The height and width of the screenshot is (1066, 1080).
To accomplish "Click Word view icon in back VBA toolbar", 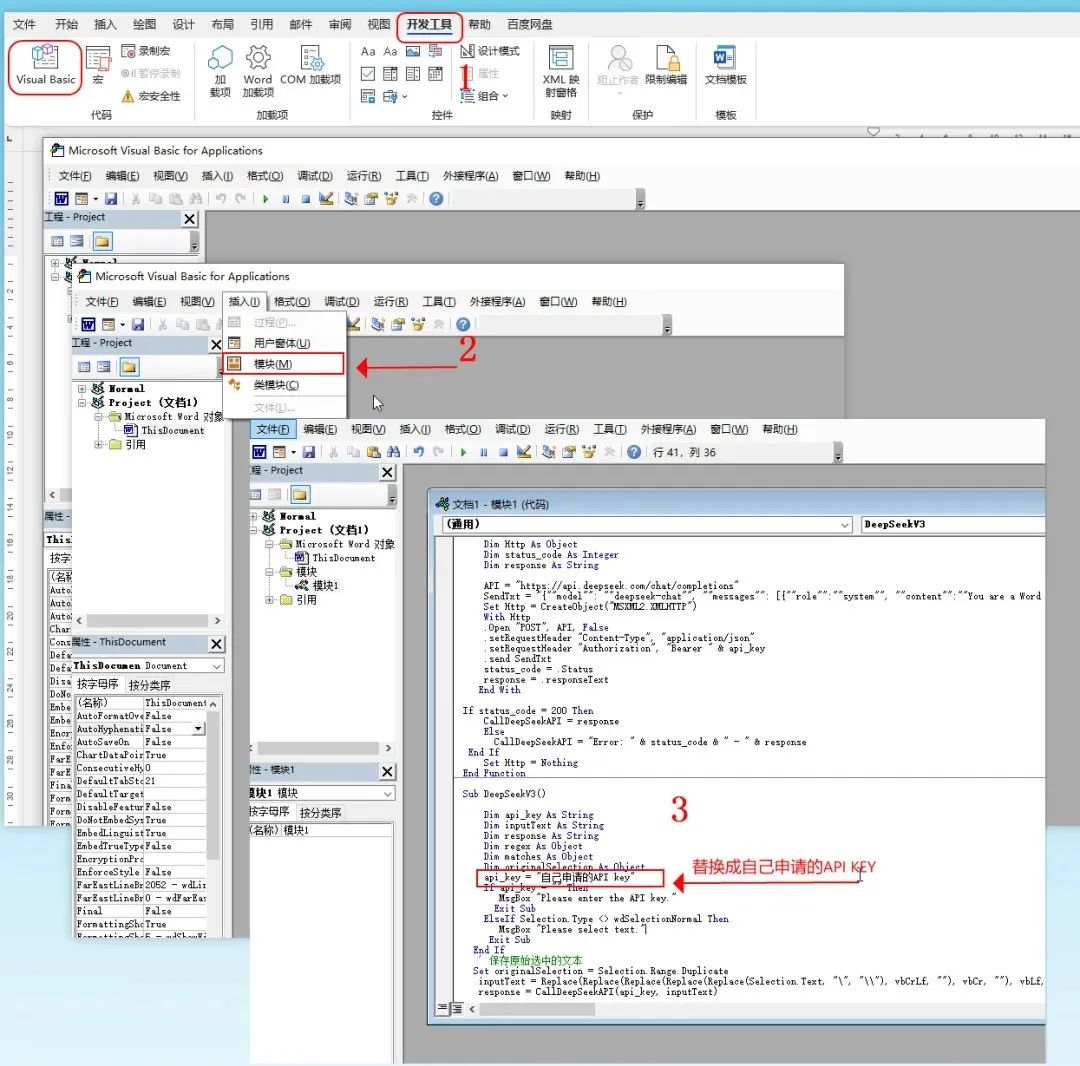I will click(x=61, y=199).
